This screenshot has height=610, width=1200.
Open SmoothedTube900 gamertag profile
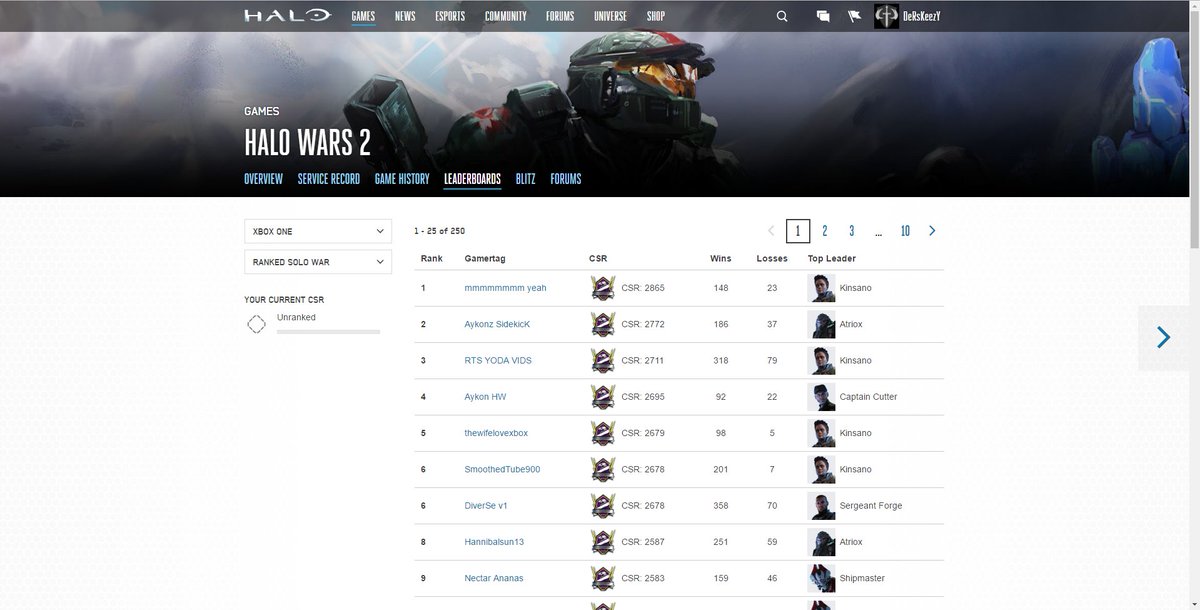point(503,469)
